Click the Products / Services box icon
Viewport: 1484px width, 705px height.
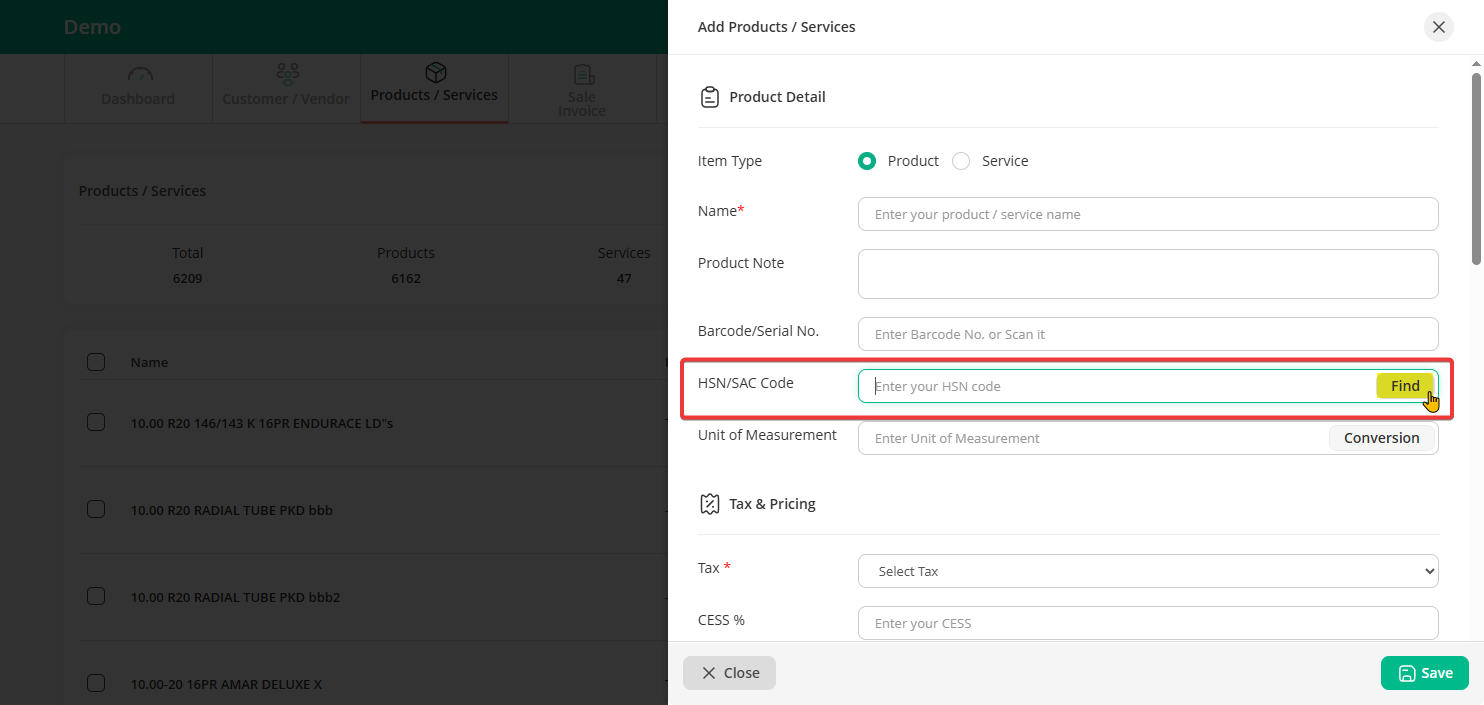coord(435,73)
